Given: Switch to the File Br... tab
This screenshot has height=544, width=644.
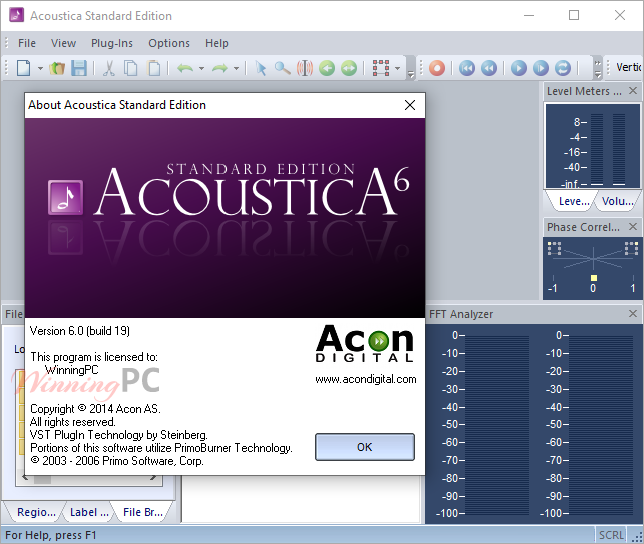Looking at the screenshot, I should (x=143, y=512).
